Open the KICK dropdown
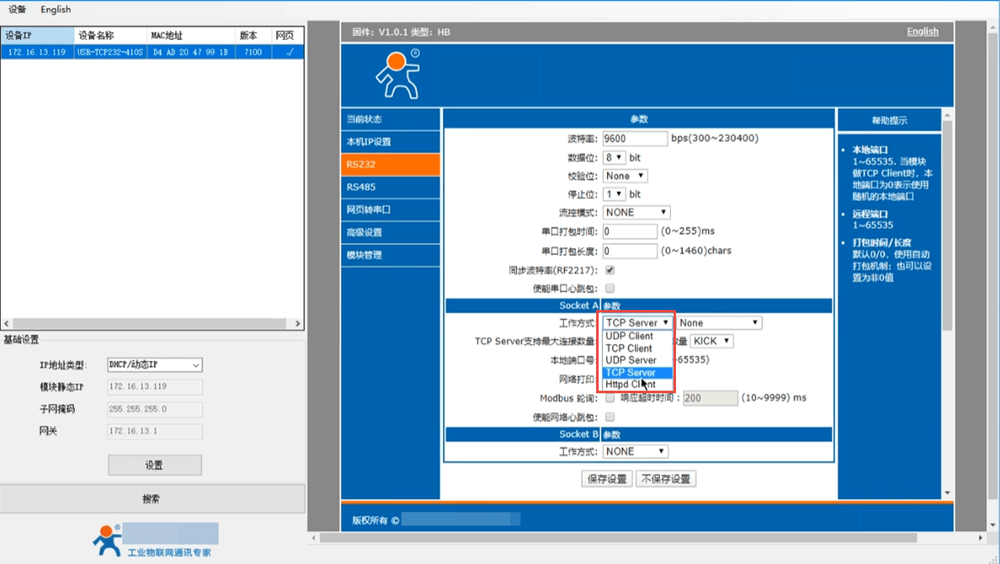 (712, 341)
